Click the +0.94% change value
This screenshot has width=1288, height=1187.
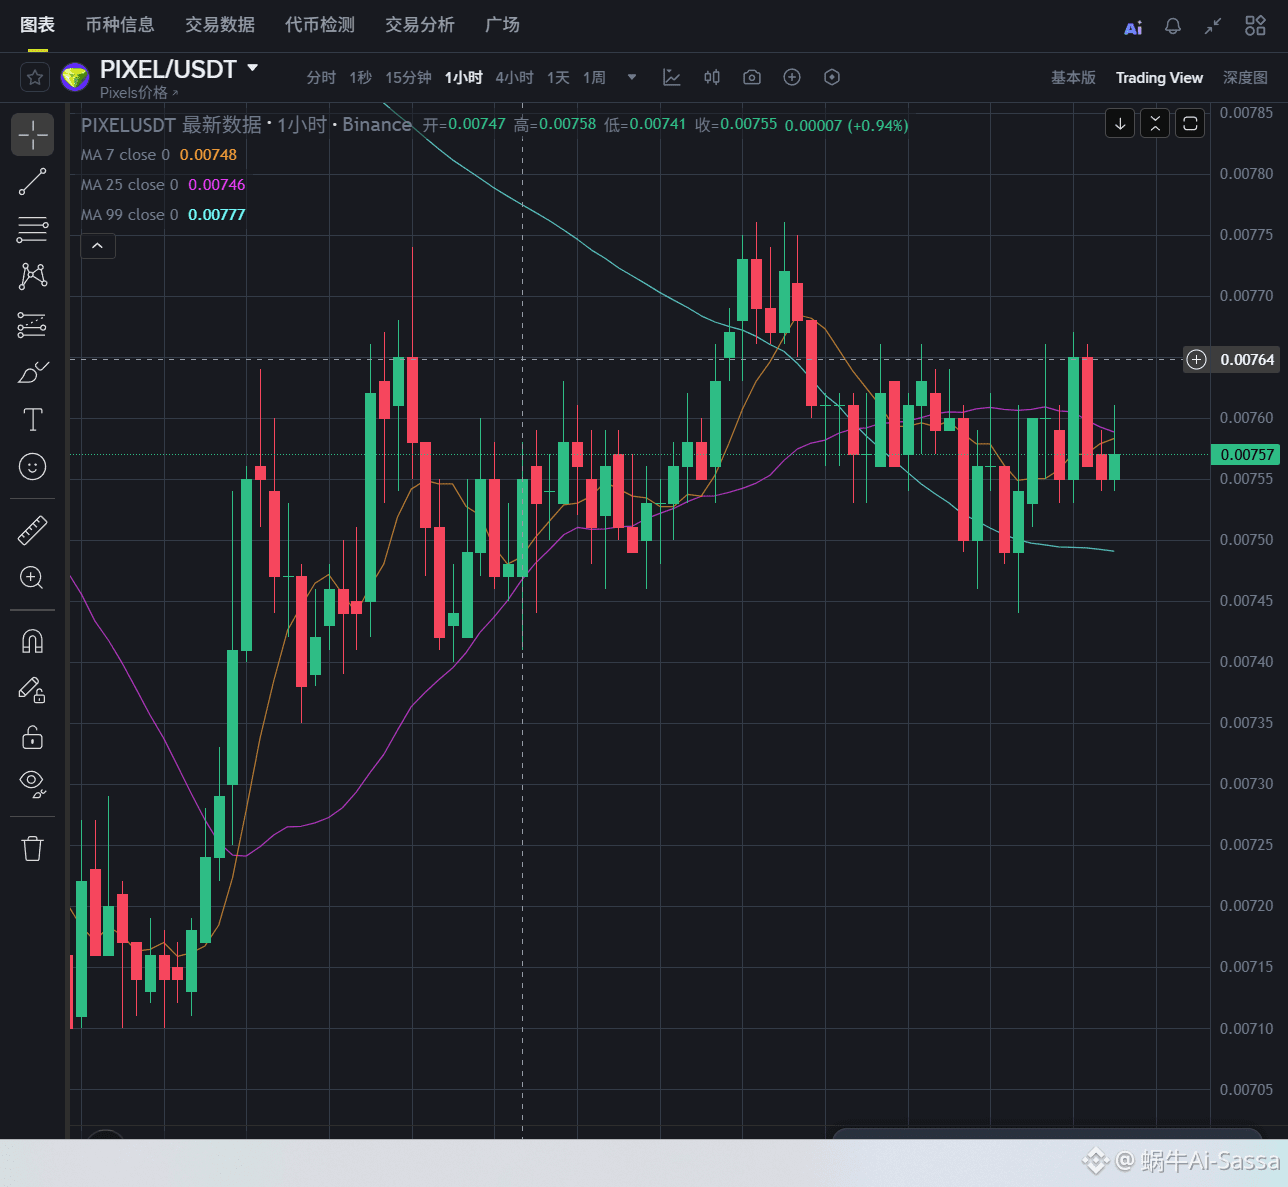tap(878, 126)
